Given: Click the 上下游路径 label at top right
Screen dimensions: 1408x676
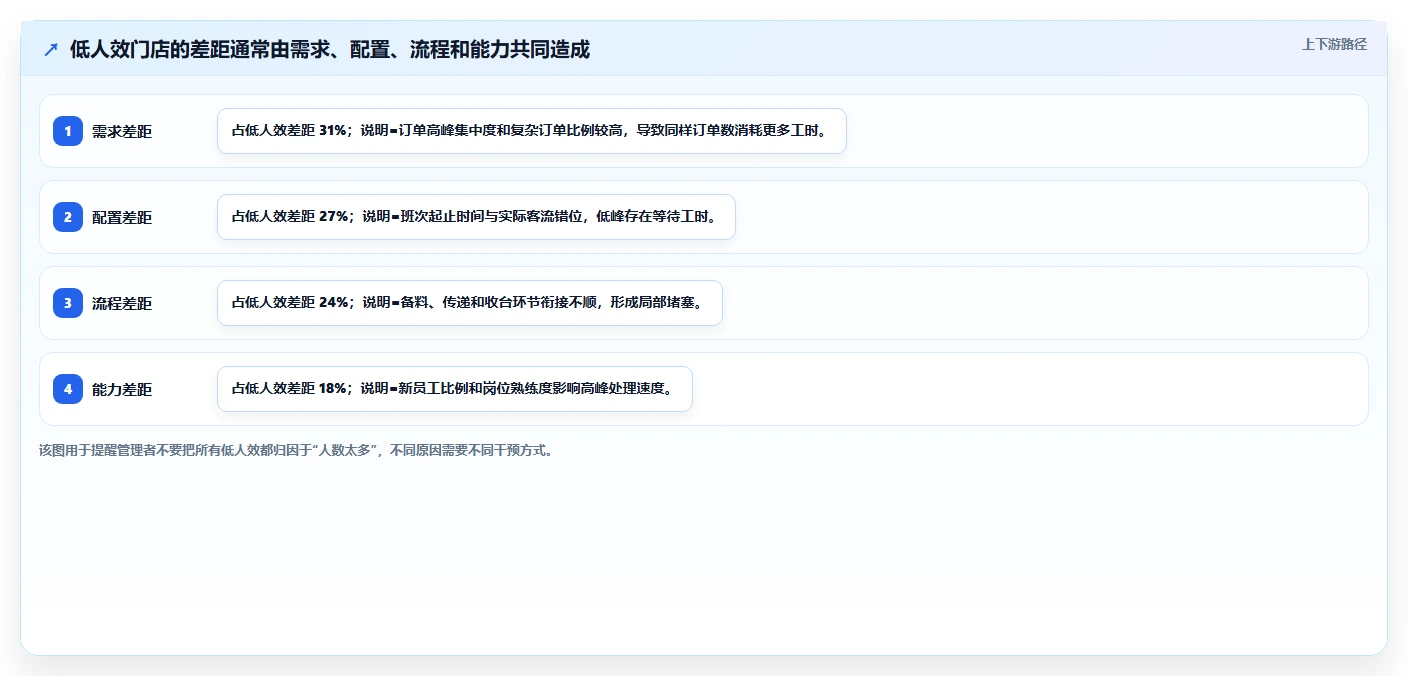Looking at the screenshot, I should (x=1334, y=44).
